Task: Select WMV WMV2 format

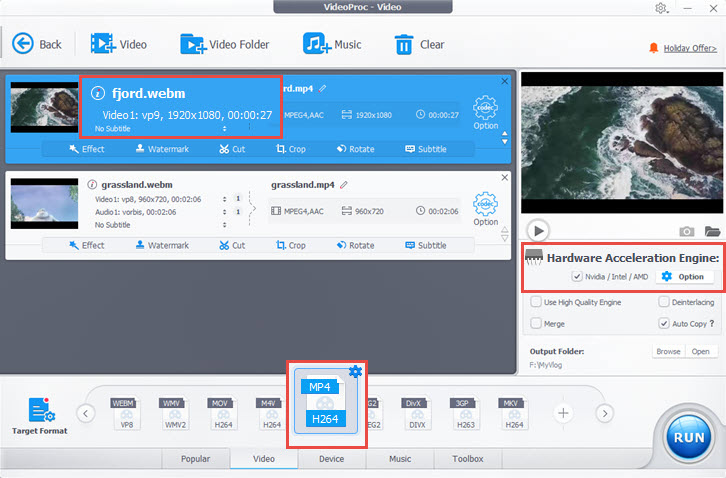Action: coord(174,413)
